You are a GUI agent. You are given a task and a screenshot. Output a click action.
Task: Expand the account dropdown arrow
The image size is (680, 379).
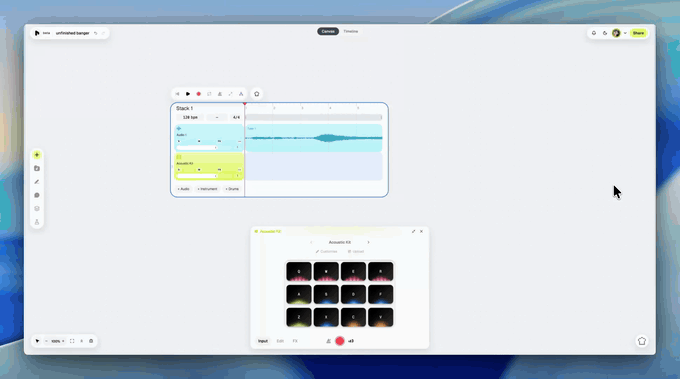click(x=625, y=33)
